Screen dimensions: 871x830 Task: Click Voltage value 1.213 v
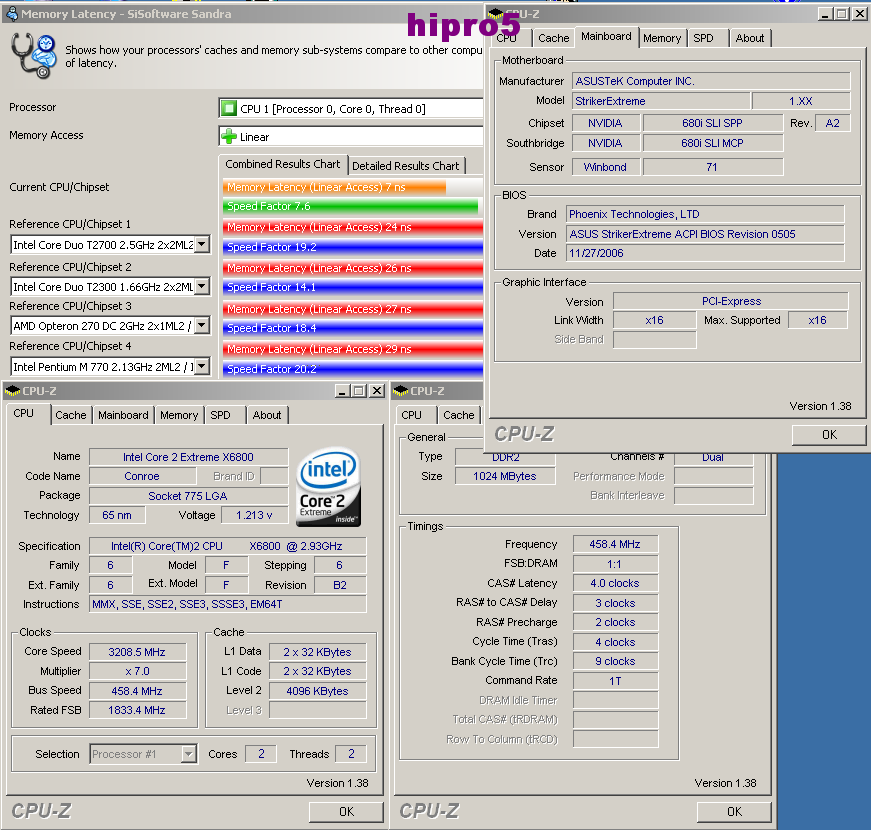[254, 515]
